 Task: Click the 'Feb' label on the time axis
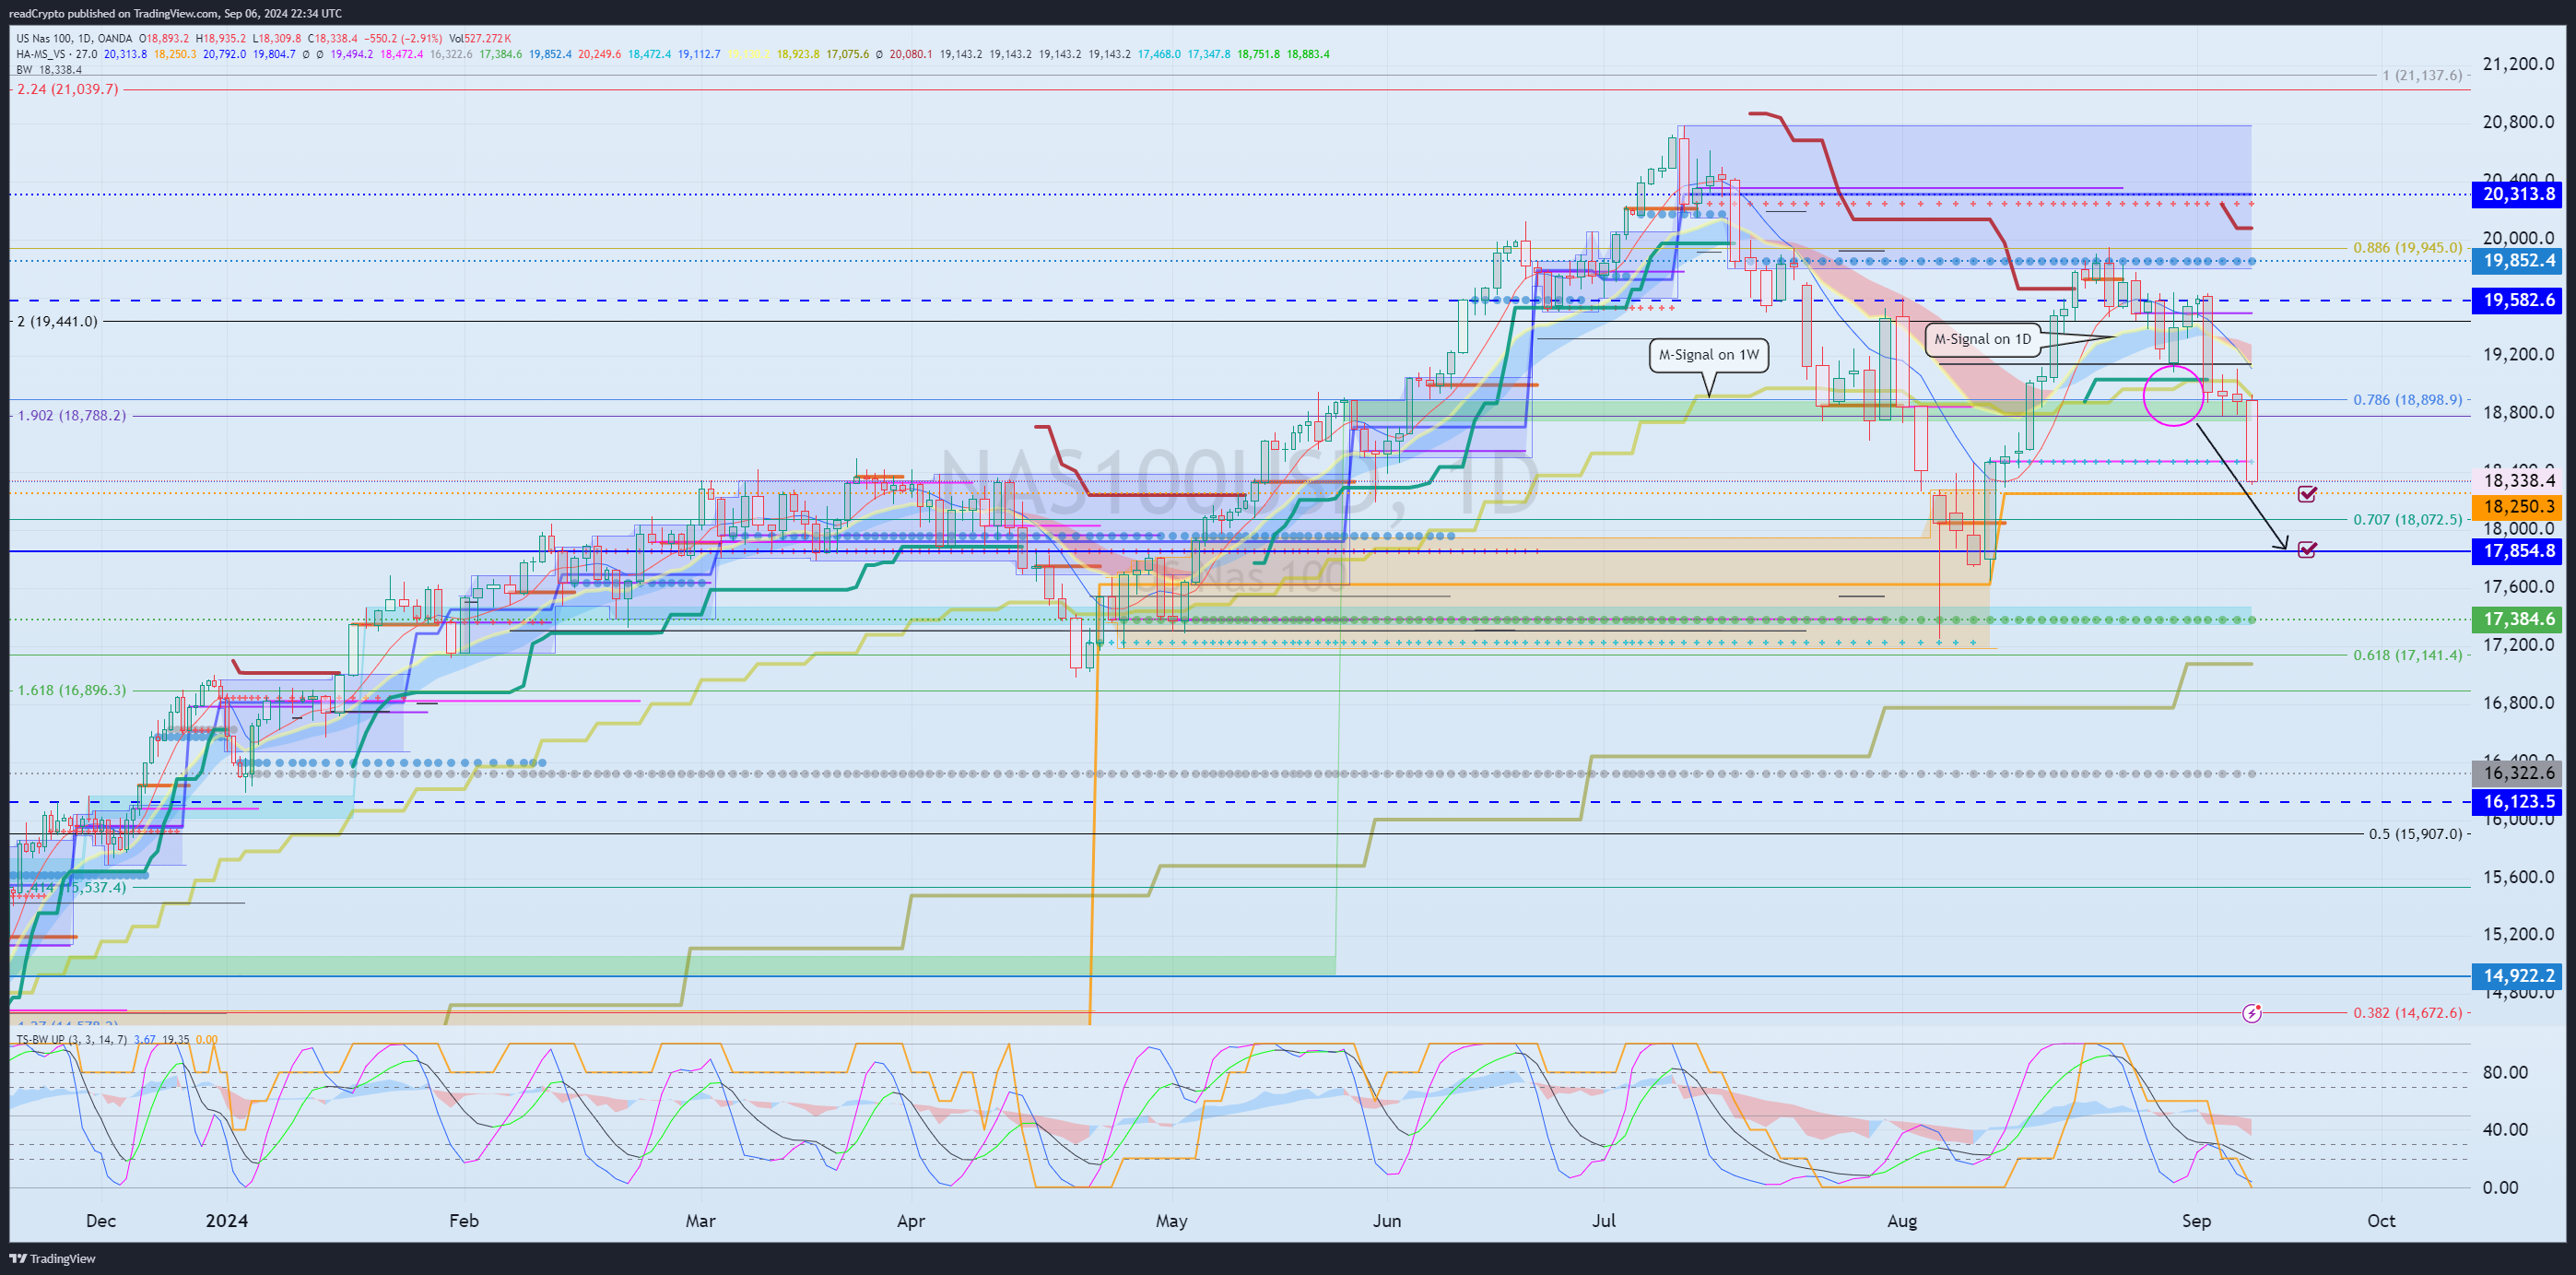tap(464, 1221)
